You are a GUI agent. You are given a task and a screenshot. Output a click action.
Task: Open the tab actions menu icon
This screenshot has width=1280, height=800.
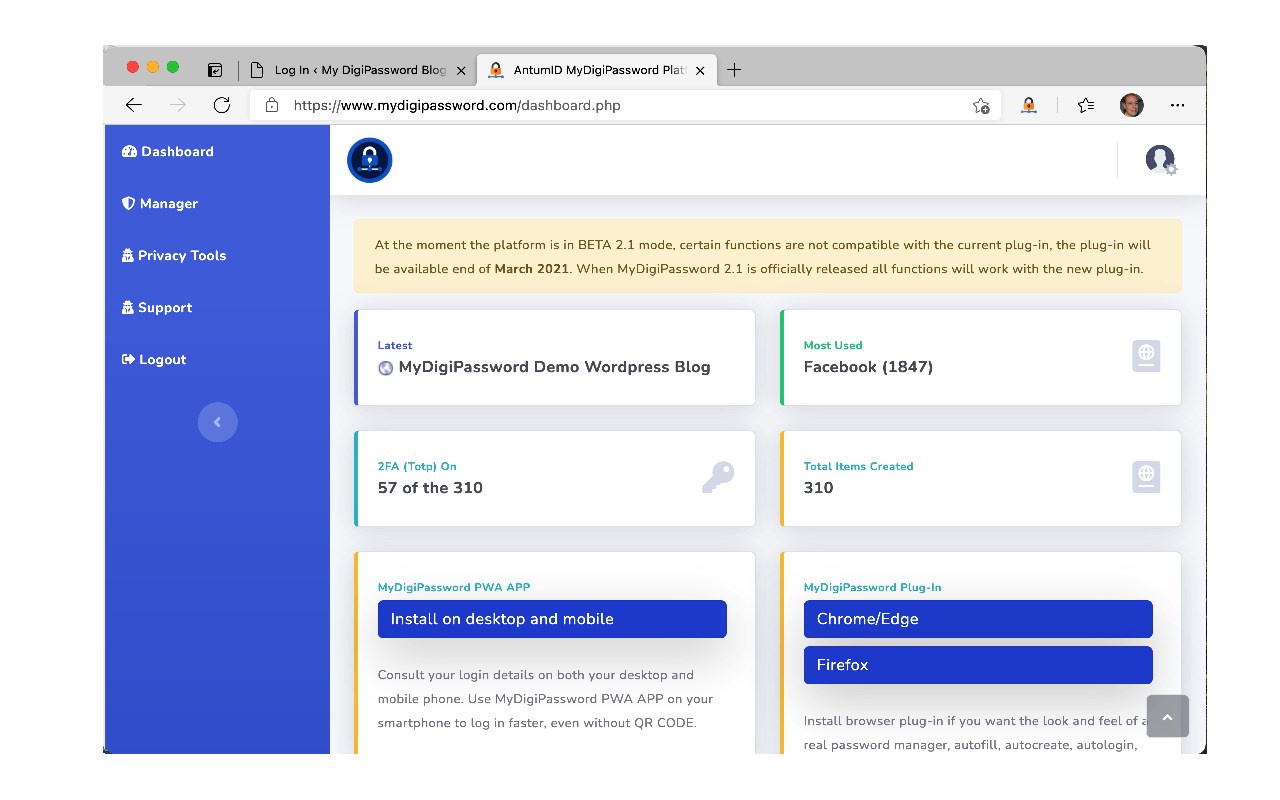pos(215,70)
